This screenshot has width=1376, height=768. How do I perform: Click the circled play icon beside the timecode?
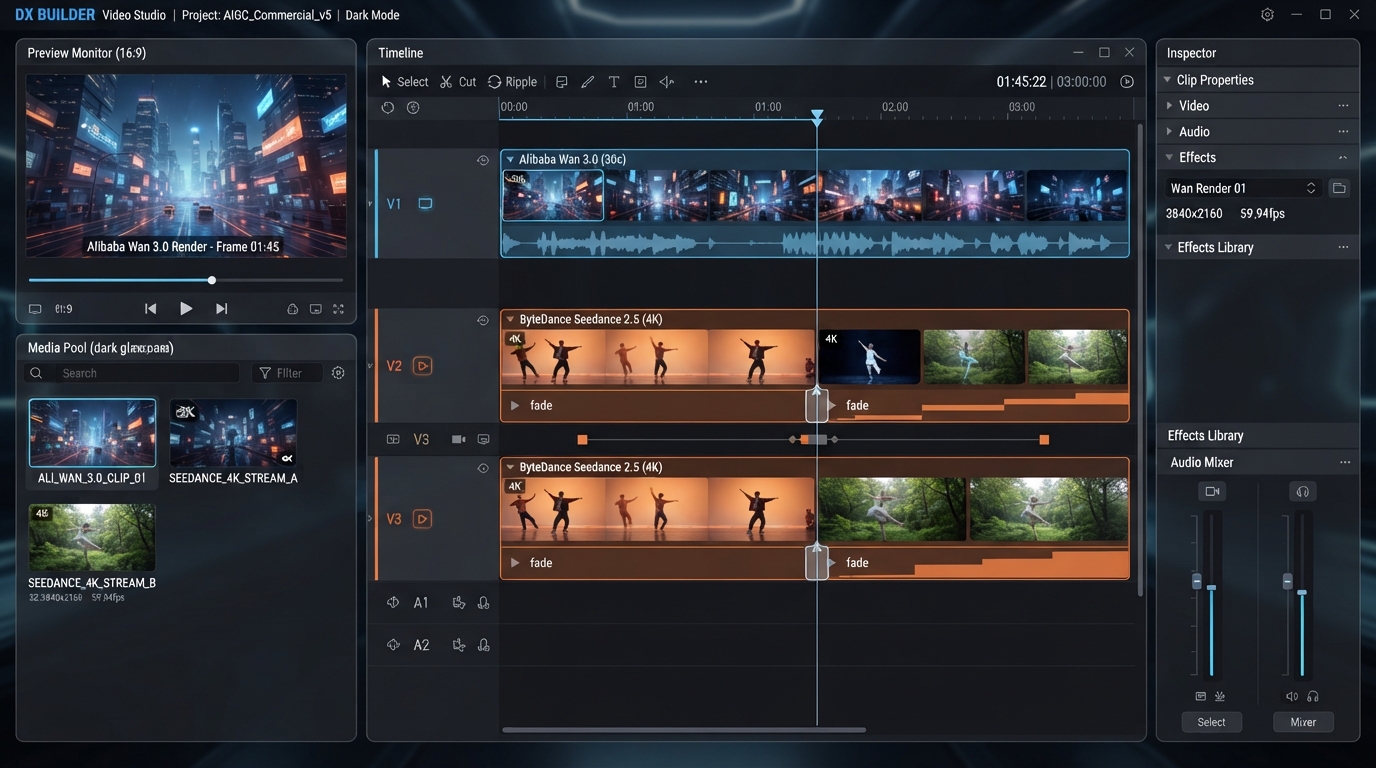(1127, 82)
